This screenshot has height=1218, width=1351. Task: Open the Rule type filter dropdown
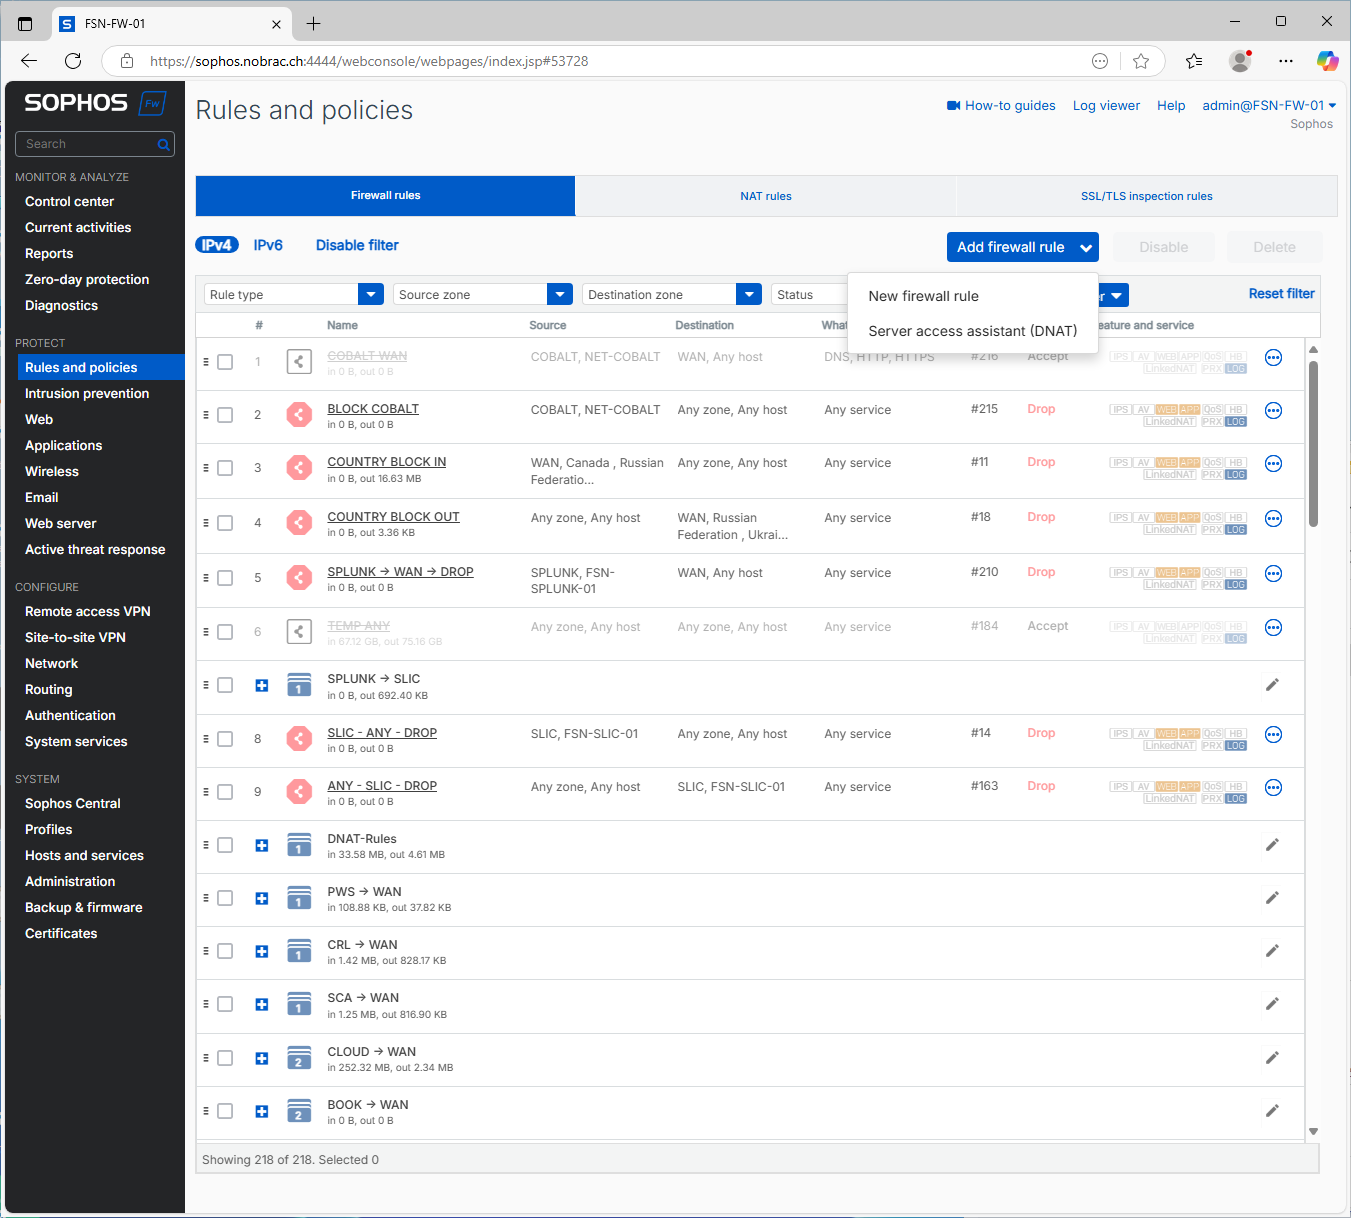click(294, 294)
